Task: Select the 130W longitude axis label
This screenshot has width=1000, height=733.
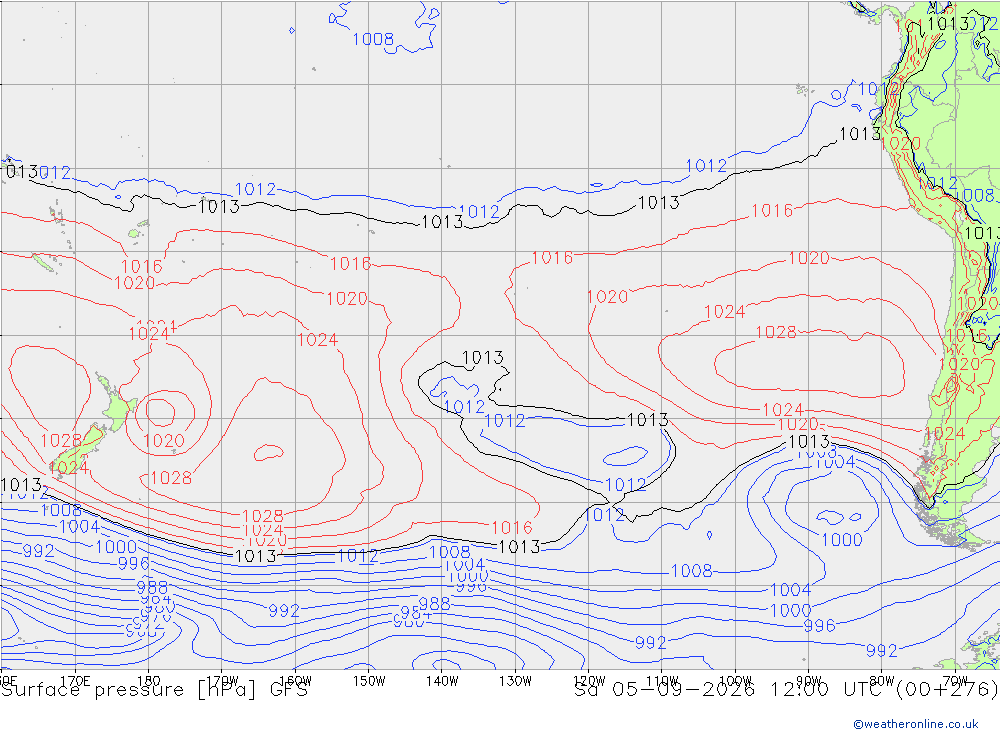Action: (515, 681)
